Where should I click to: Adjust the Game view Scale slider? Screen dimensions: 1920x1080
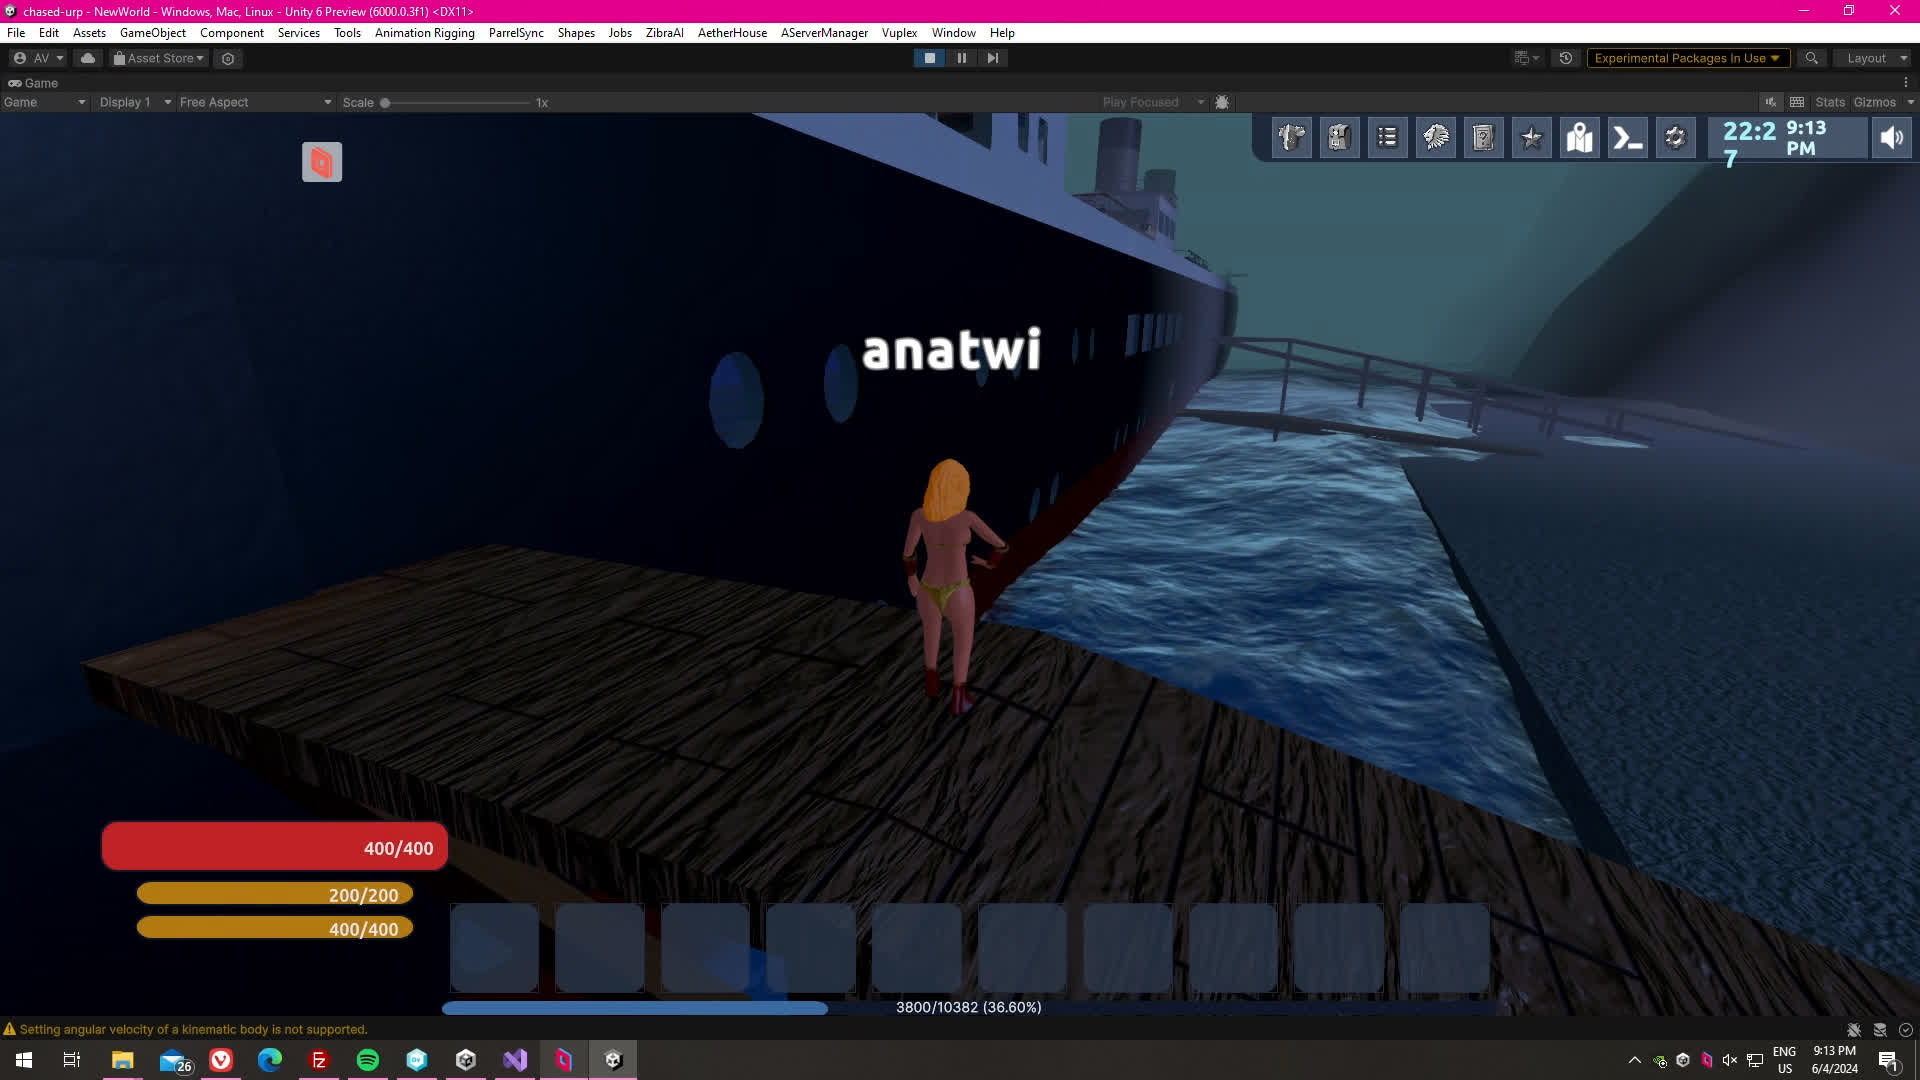(385, 102)
